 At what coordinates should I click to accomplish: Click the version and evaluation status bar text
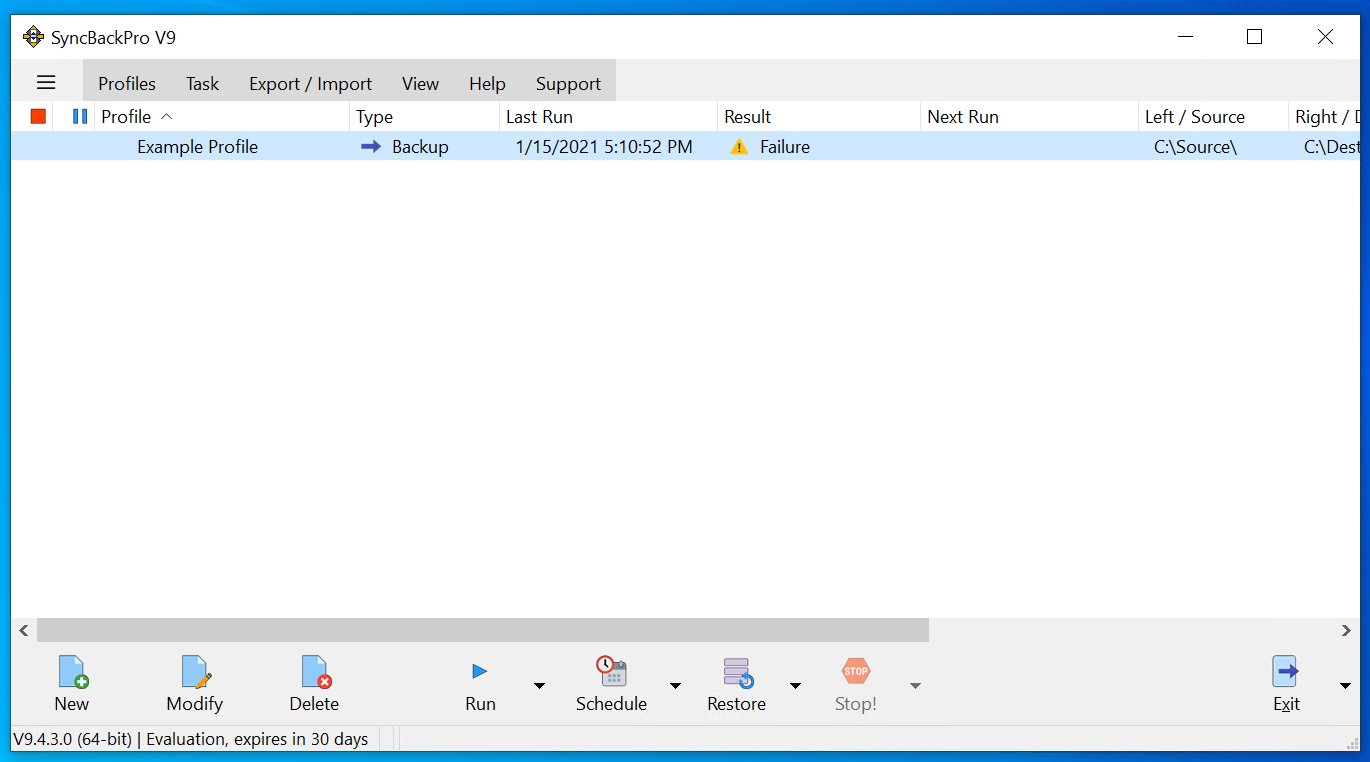point(190,740)
